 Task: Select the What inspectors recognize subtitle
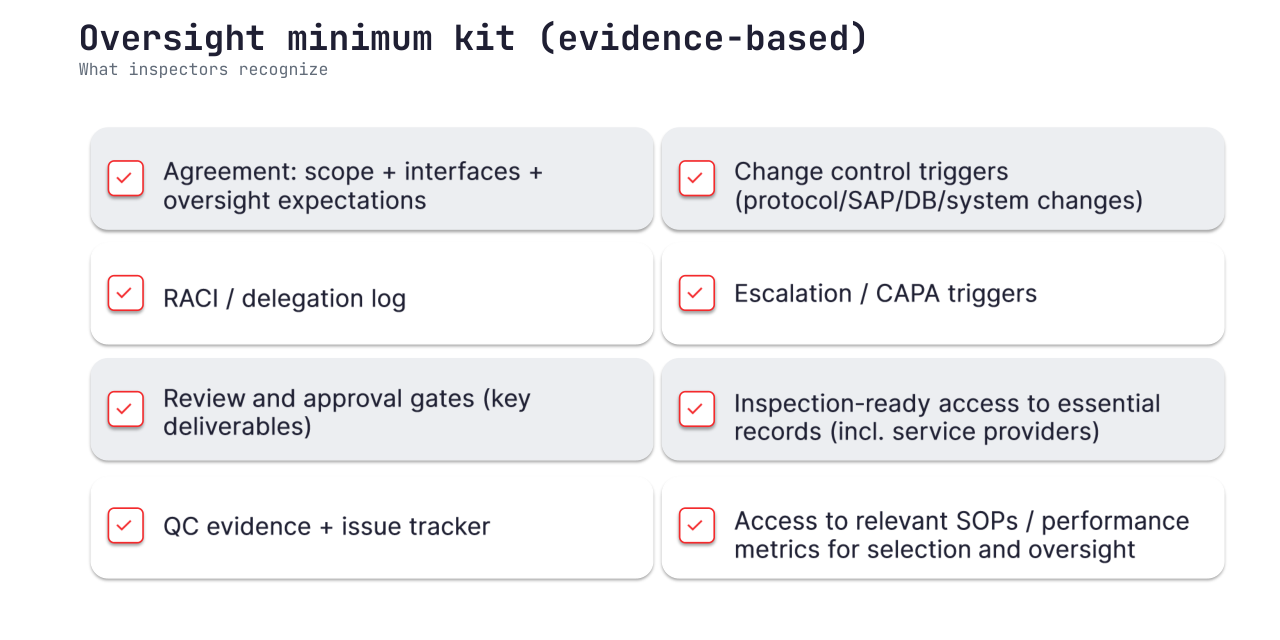tap(203, 70)
